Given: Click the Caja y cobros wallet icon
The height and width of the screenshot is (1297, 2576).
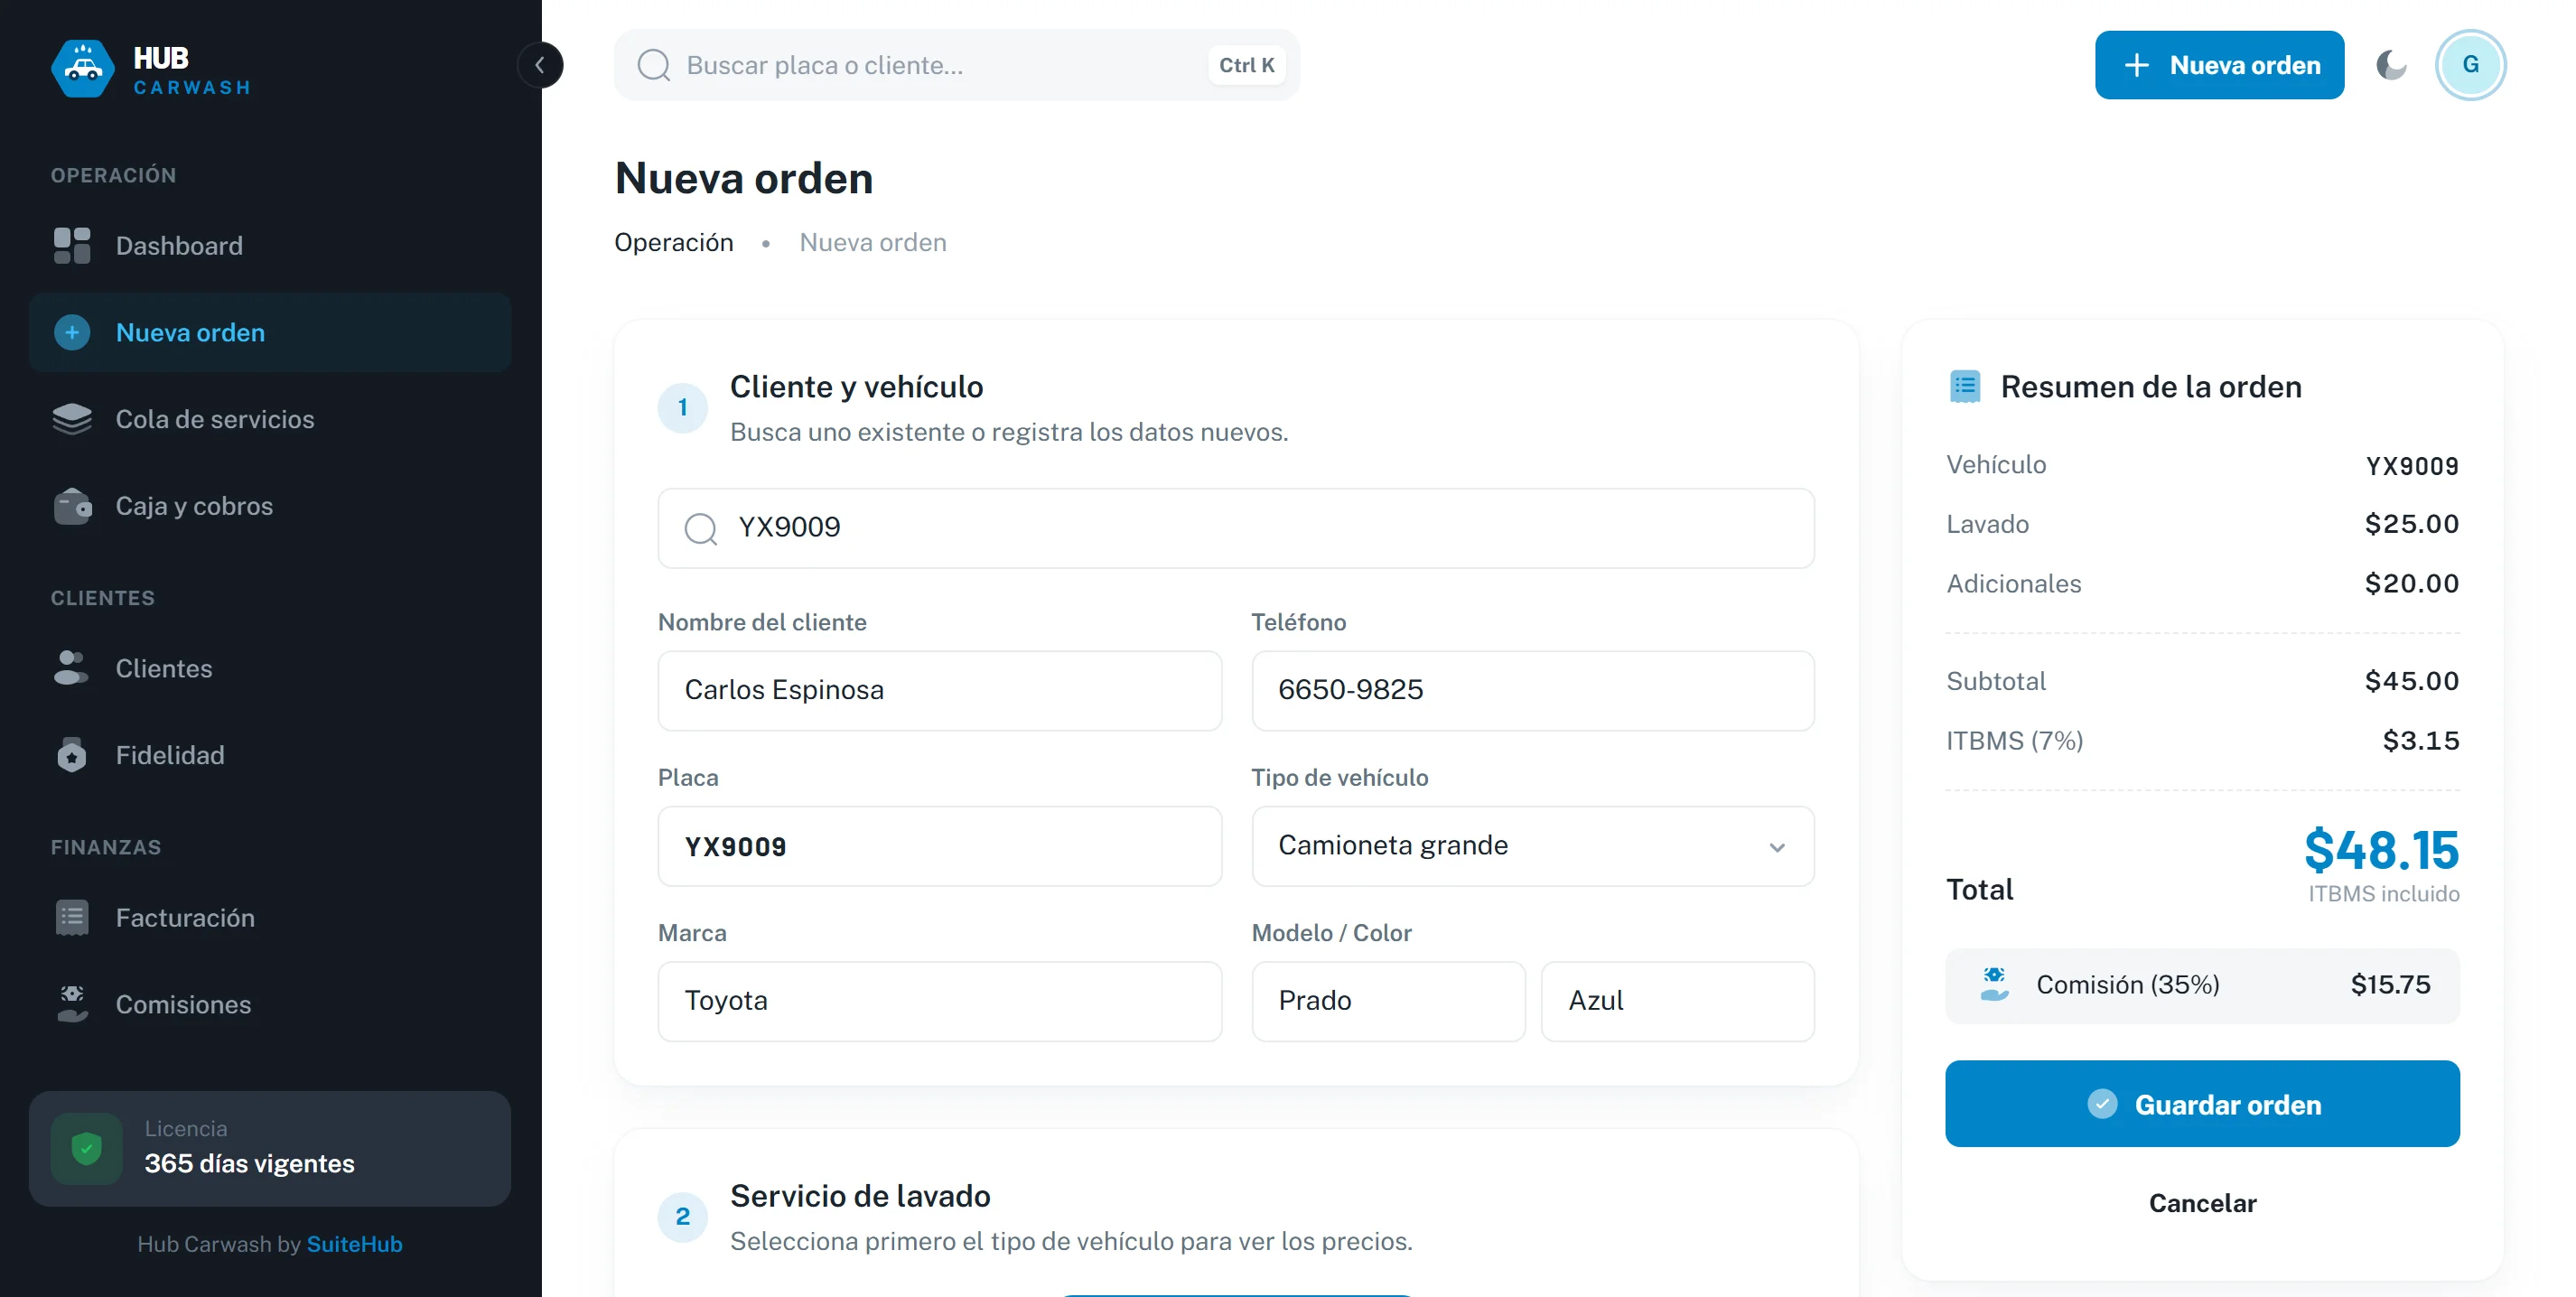Looking at the screenshot, I should pyautogui.click(x=72, y=507).
